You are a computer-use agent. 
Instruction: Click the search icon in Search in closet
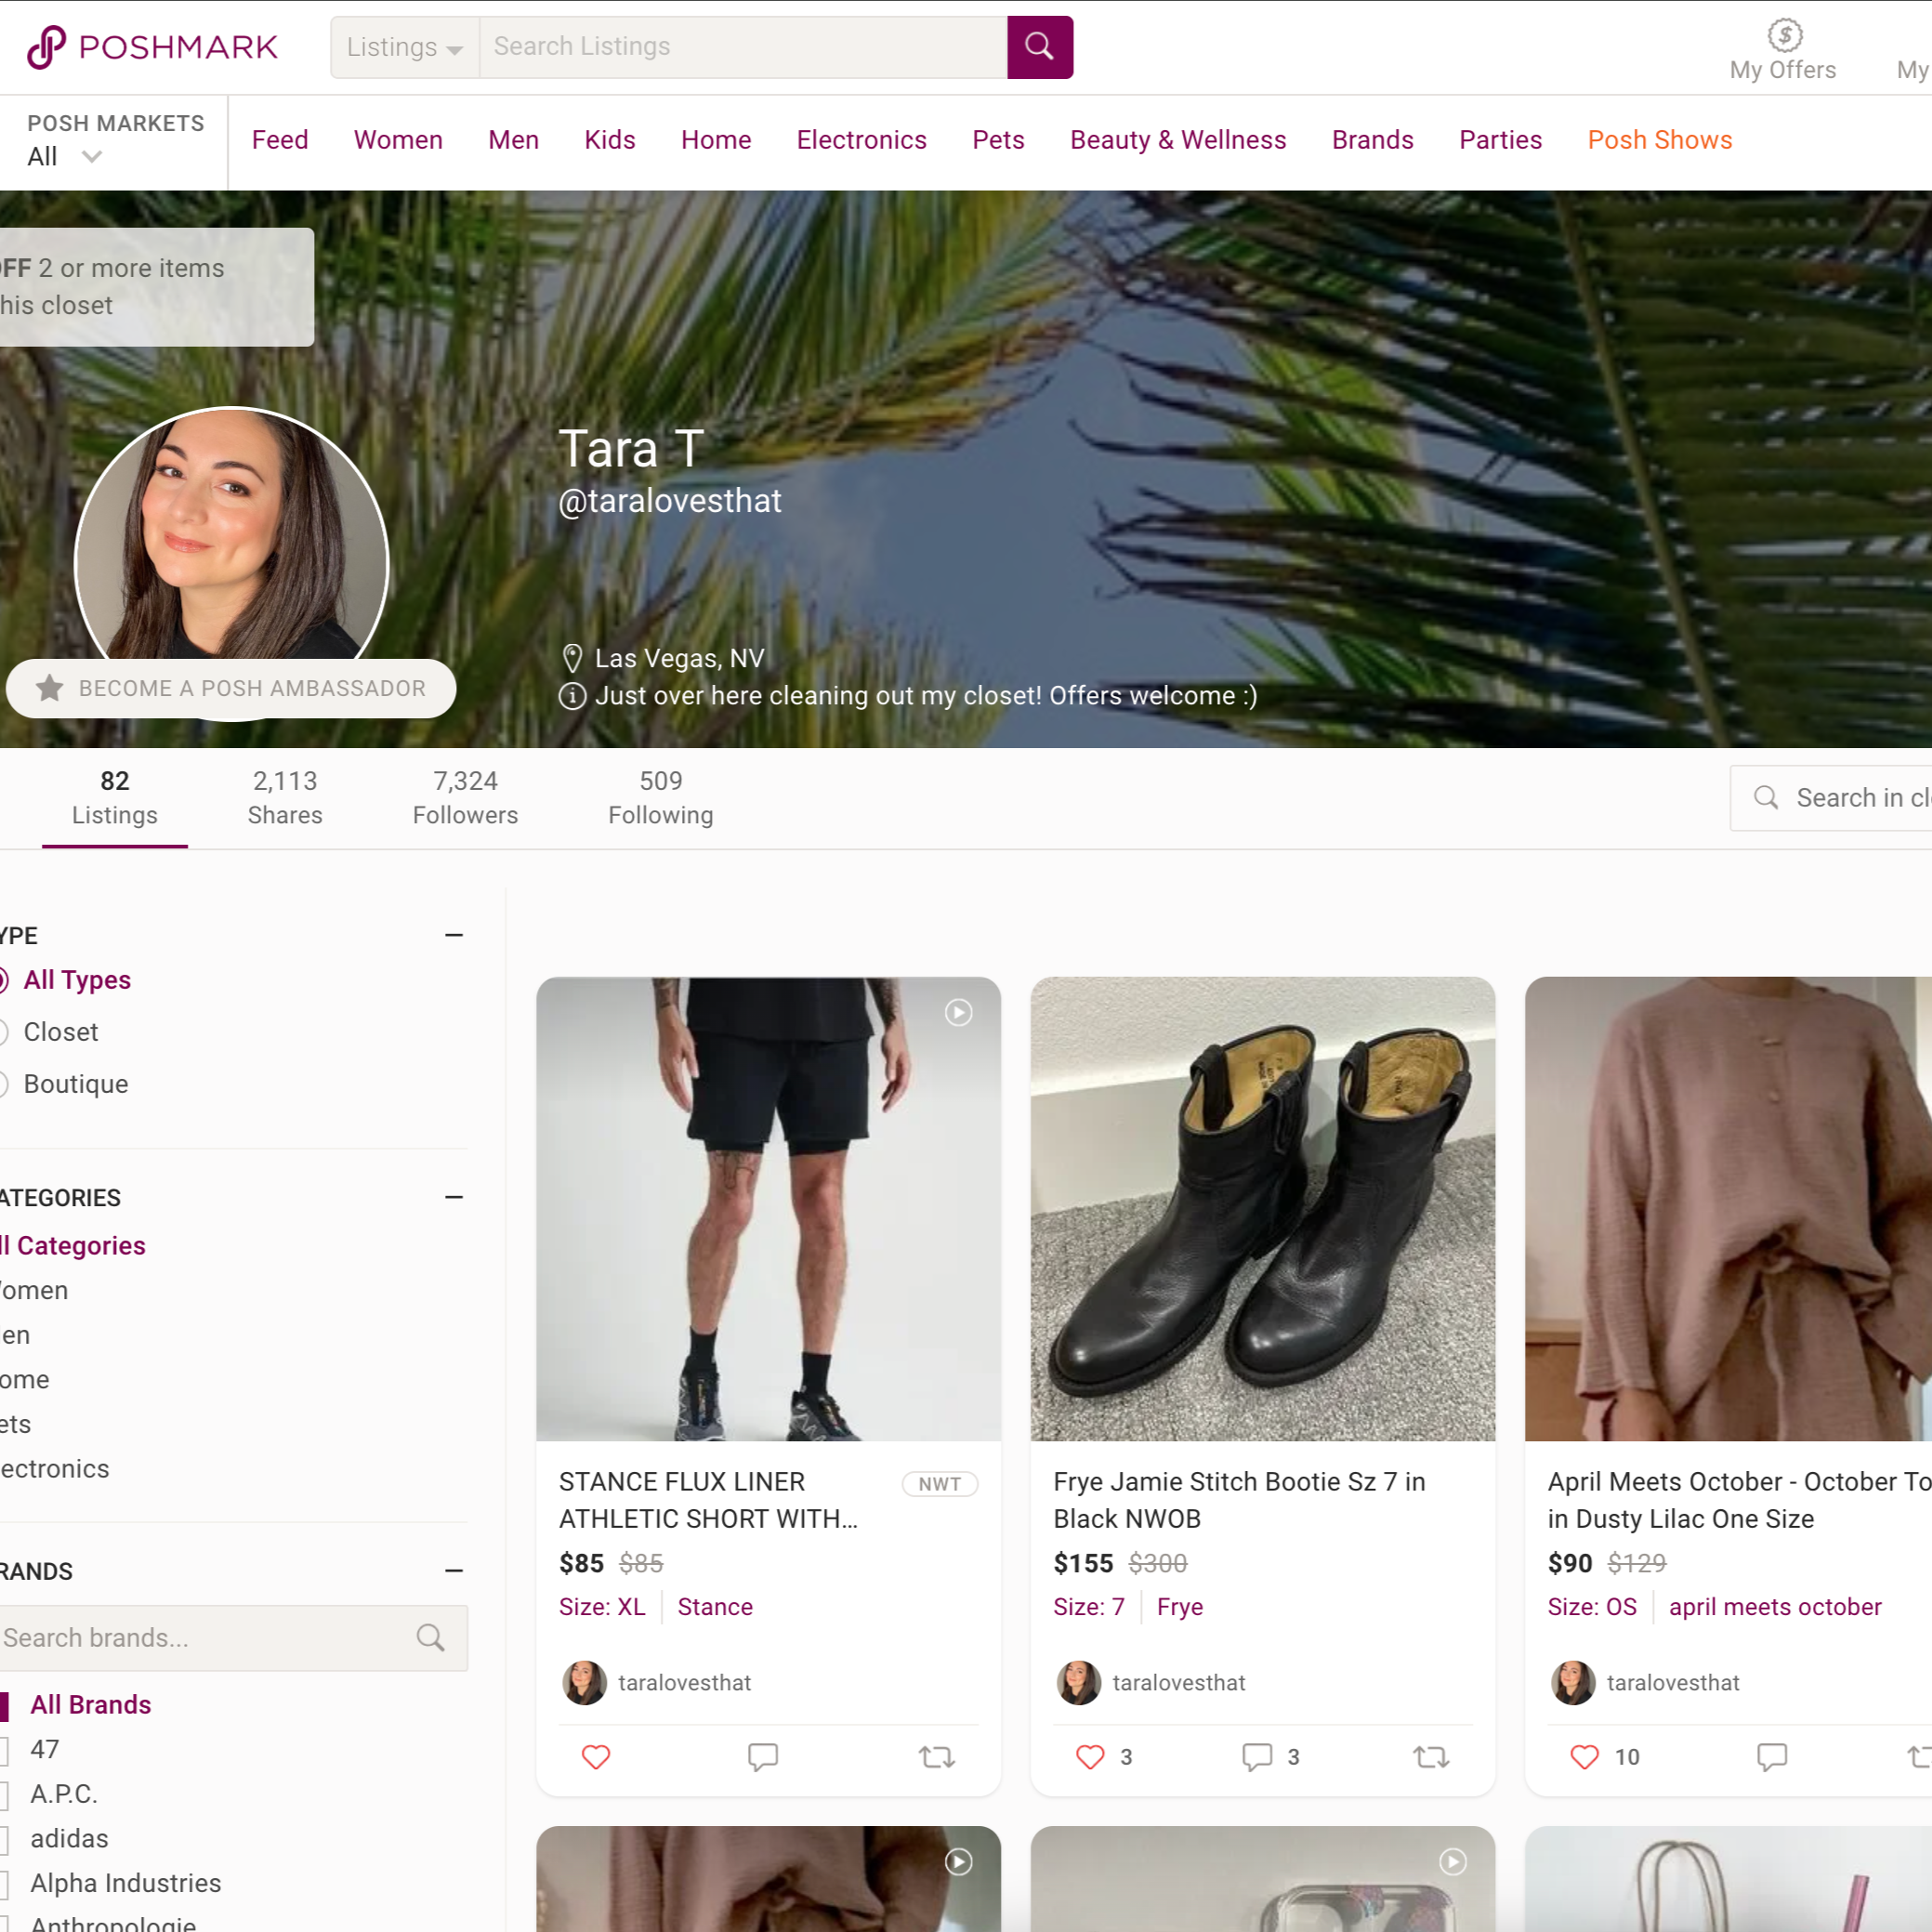(1765, 797)
